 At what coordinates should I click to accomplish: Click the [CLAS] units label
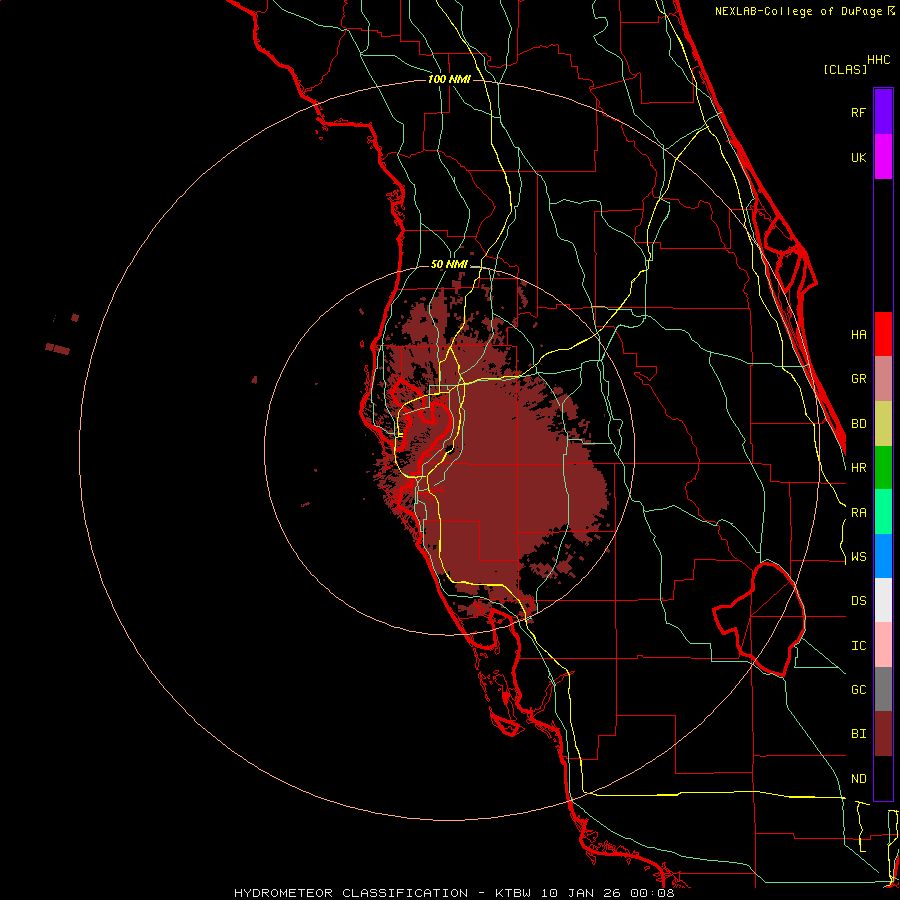click(x=845, y=70)
